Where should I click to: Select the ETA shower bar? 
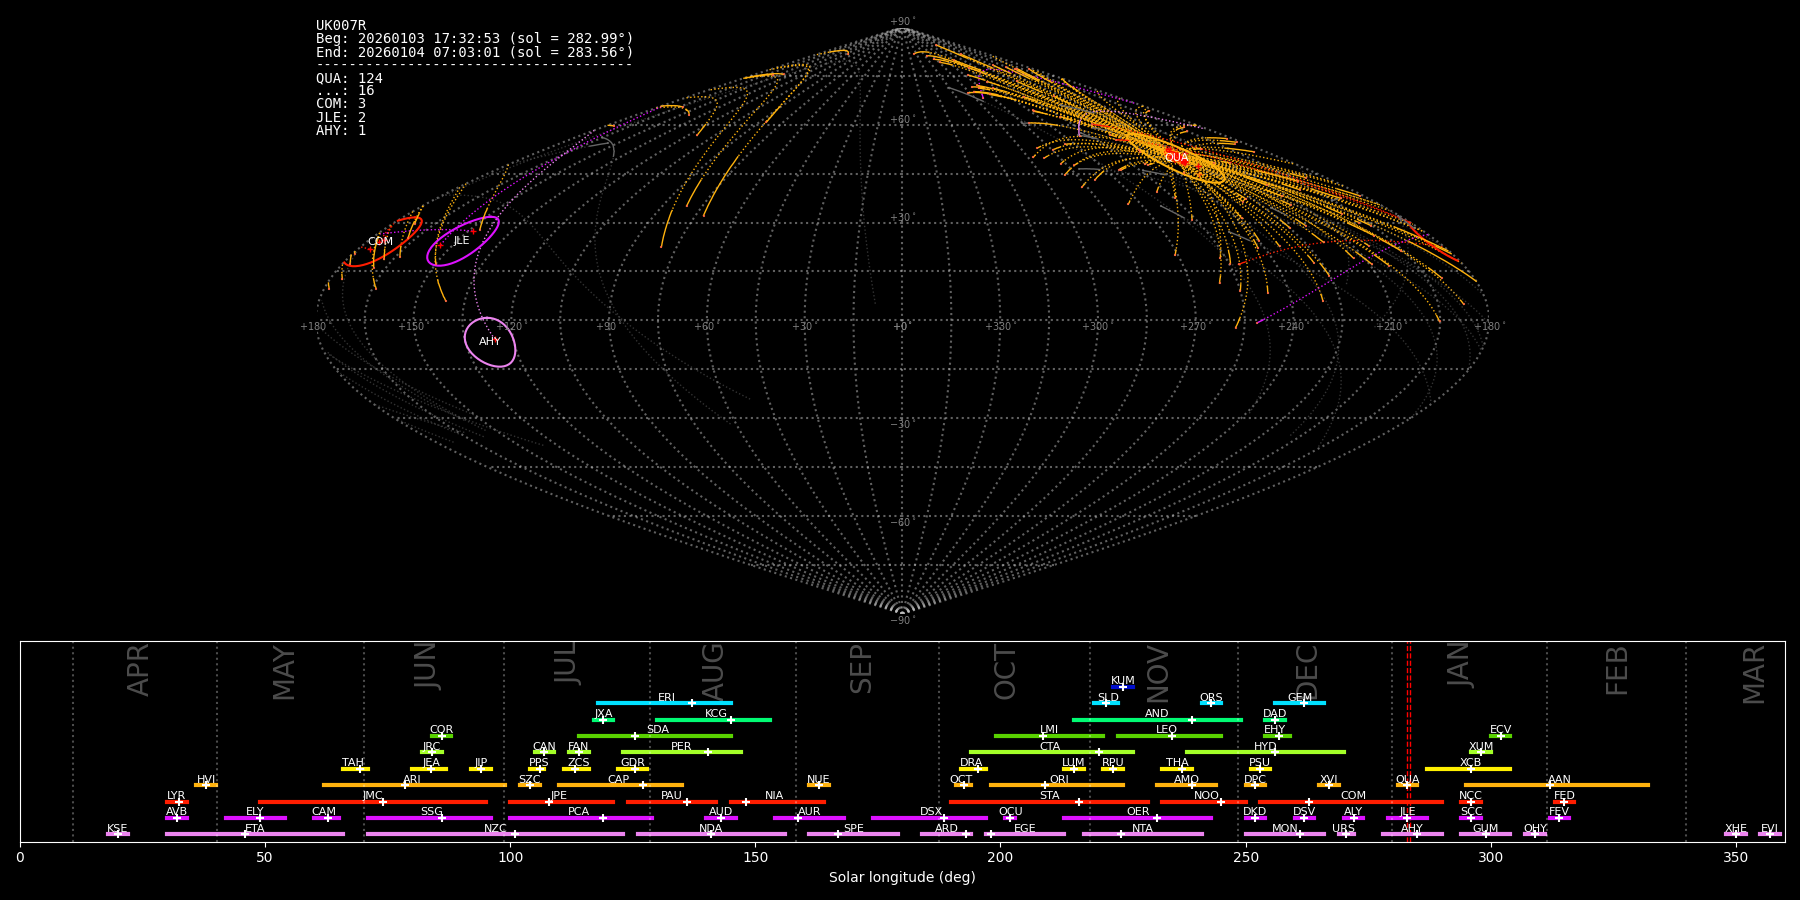[x=254, y=834]
